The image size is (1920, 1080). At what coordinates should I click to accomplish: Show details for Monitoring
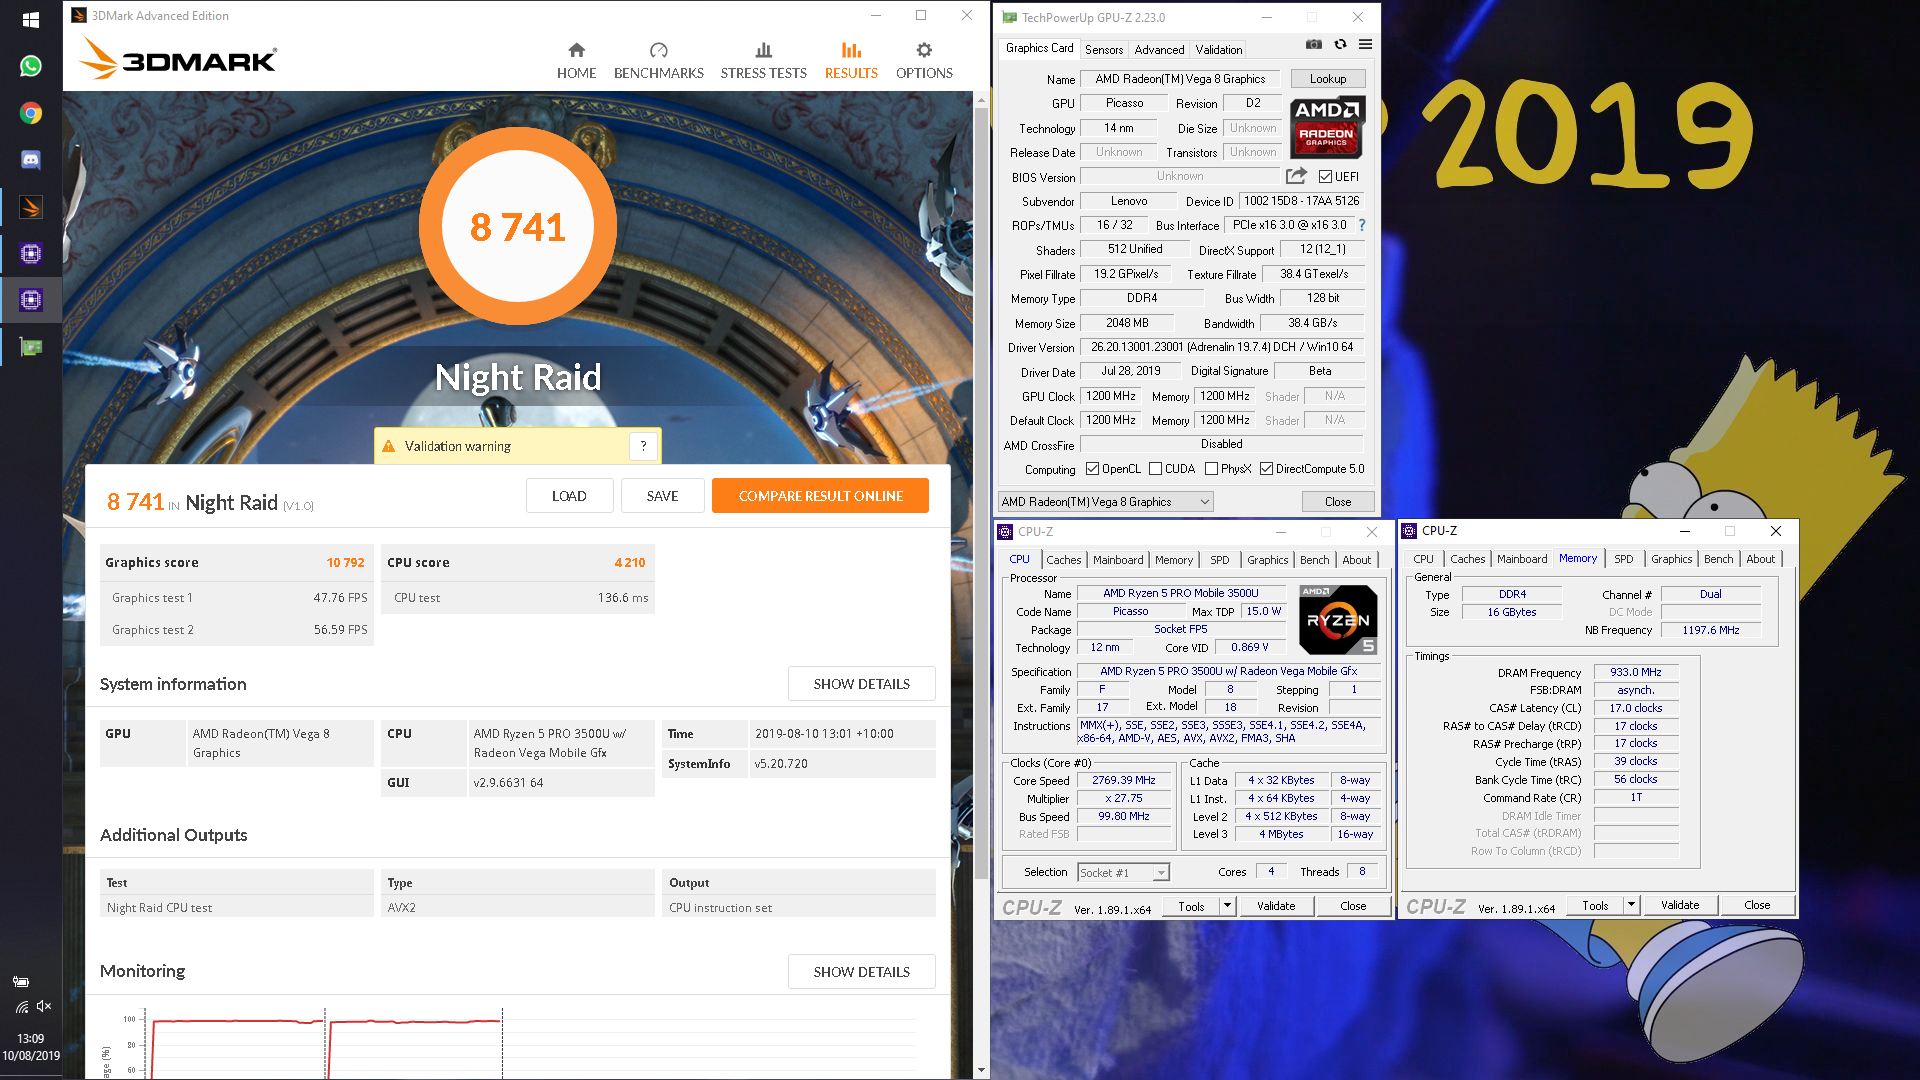[861, 972]
